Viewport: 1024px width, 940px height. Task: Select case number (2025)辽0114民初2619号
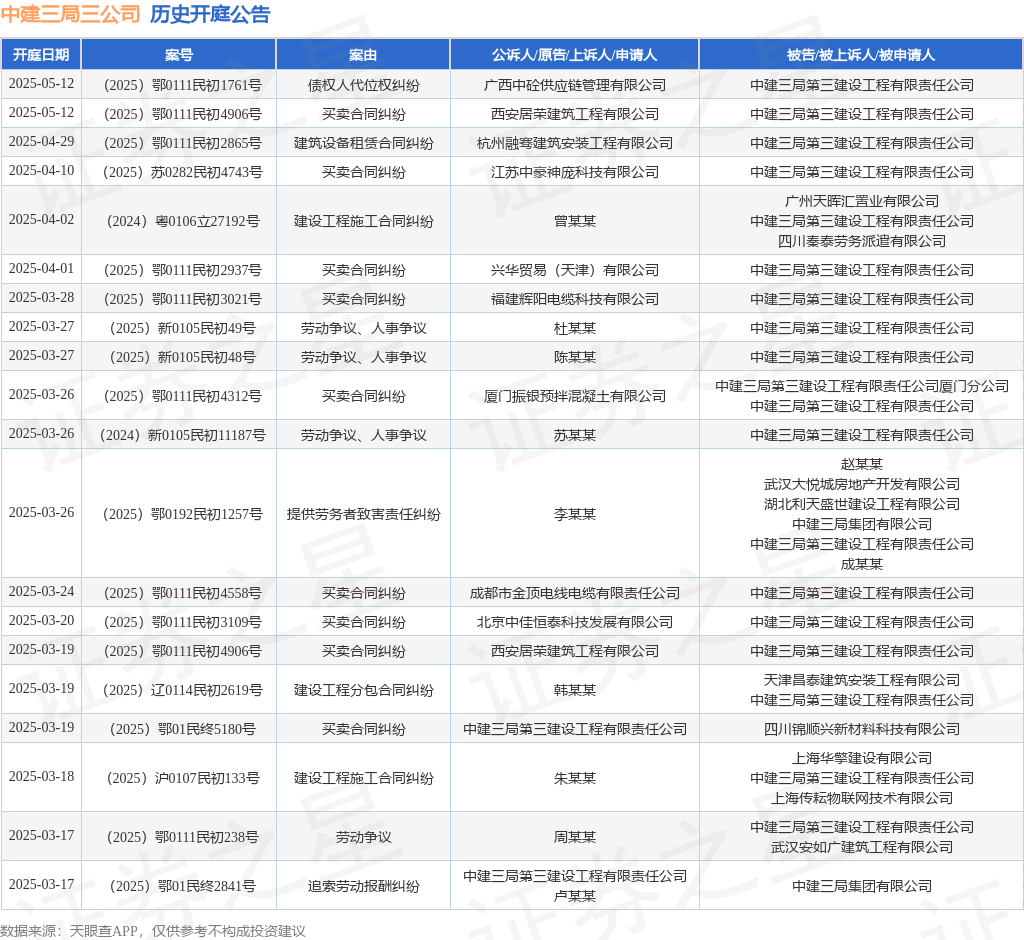tap(179, 690)
